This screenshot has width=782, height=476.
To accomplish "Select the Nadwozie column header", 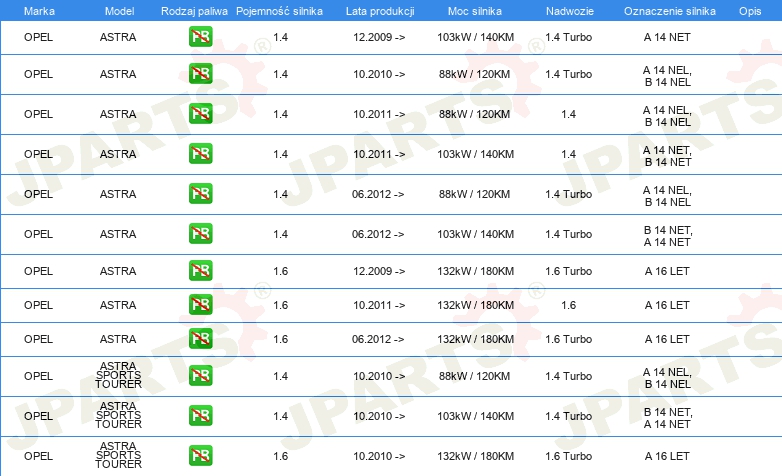I will pyautogui.click(x=570, y=11).
